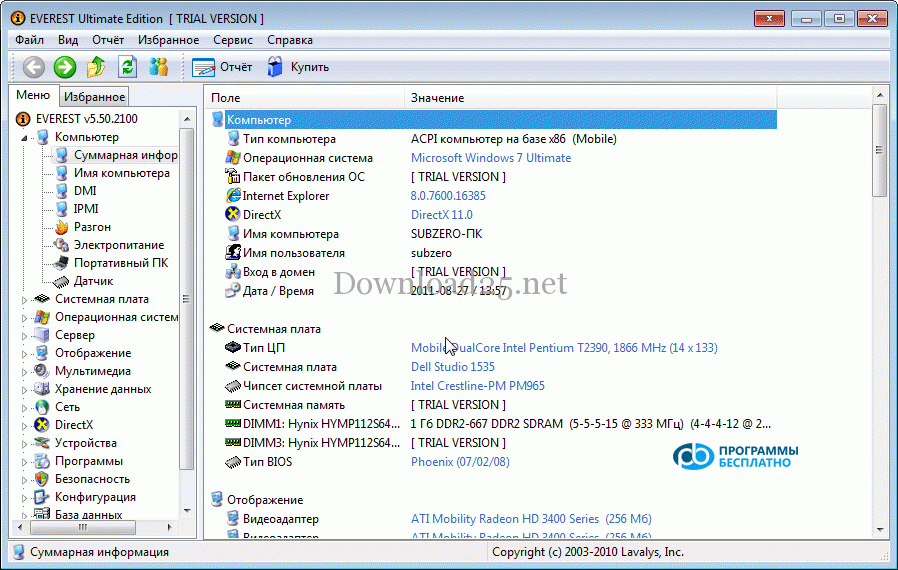Open the Отчёт menu in menu bar
Image resolution: width=898 pixels, height=570 pixels.
(108, 40)
